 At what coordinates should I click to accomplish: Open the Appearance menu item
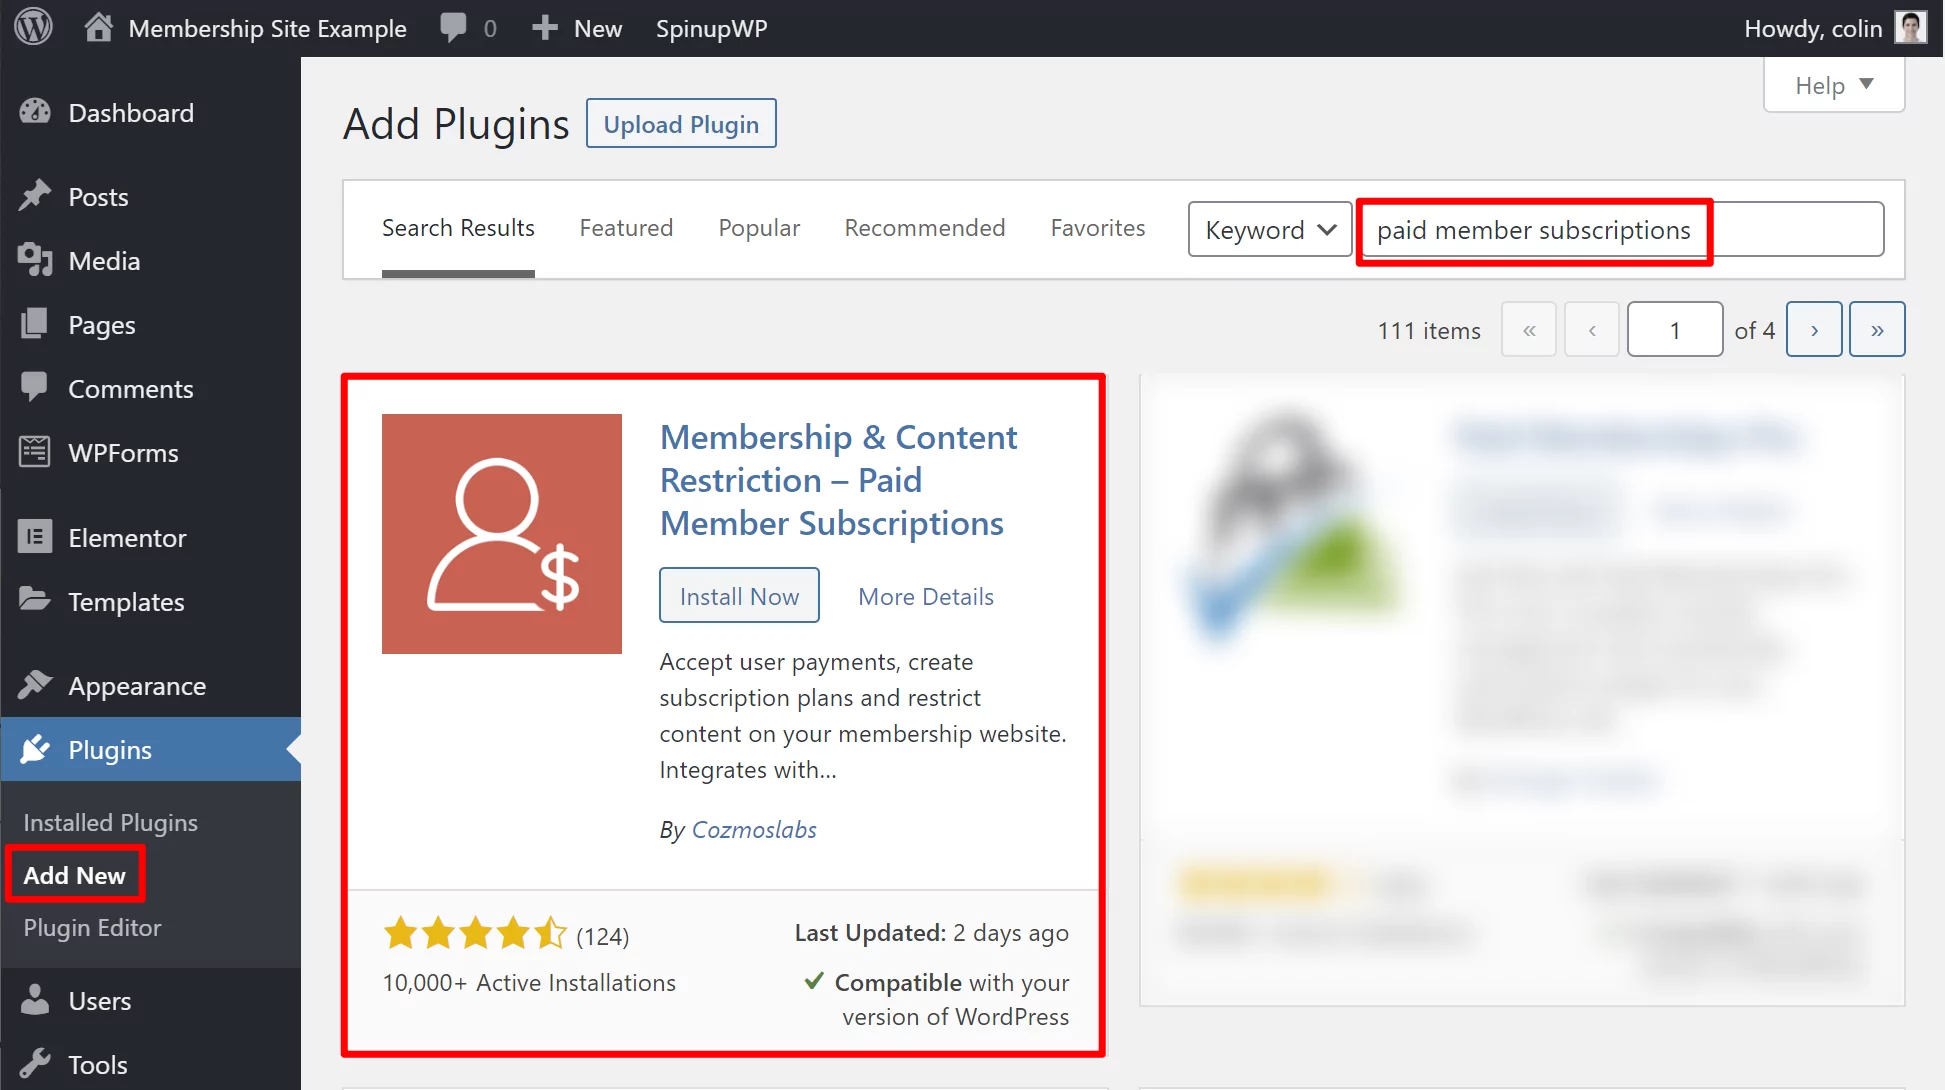150,685
